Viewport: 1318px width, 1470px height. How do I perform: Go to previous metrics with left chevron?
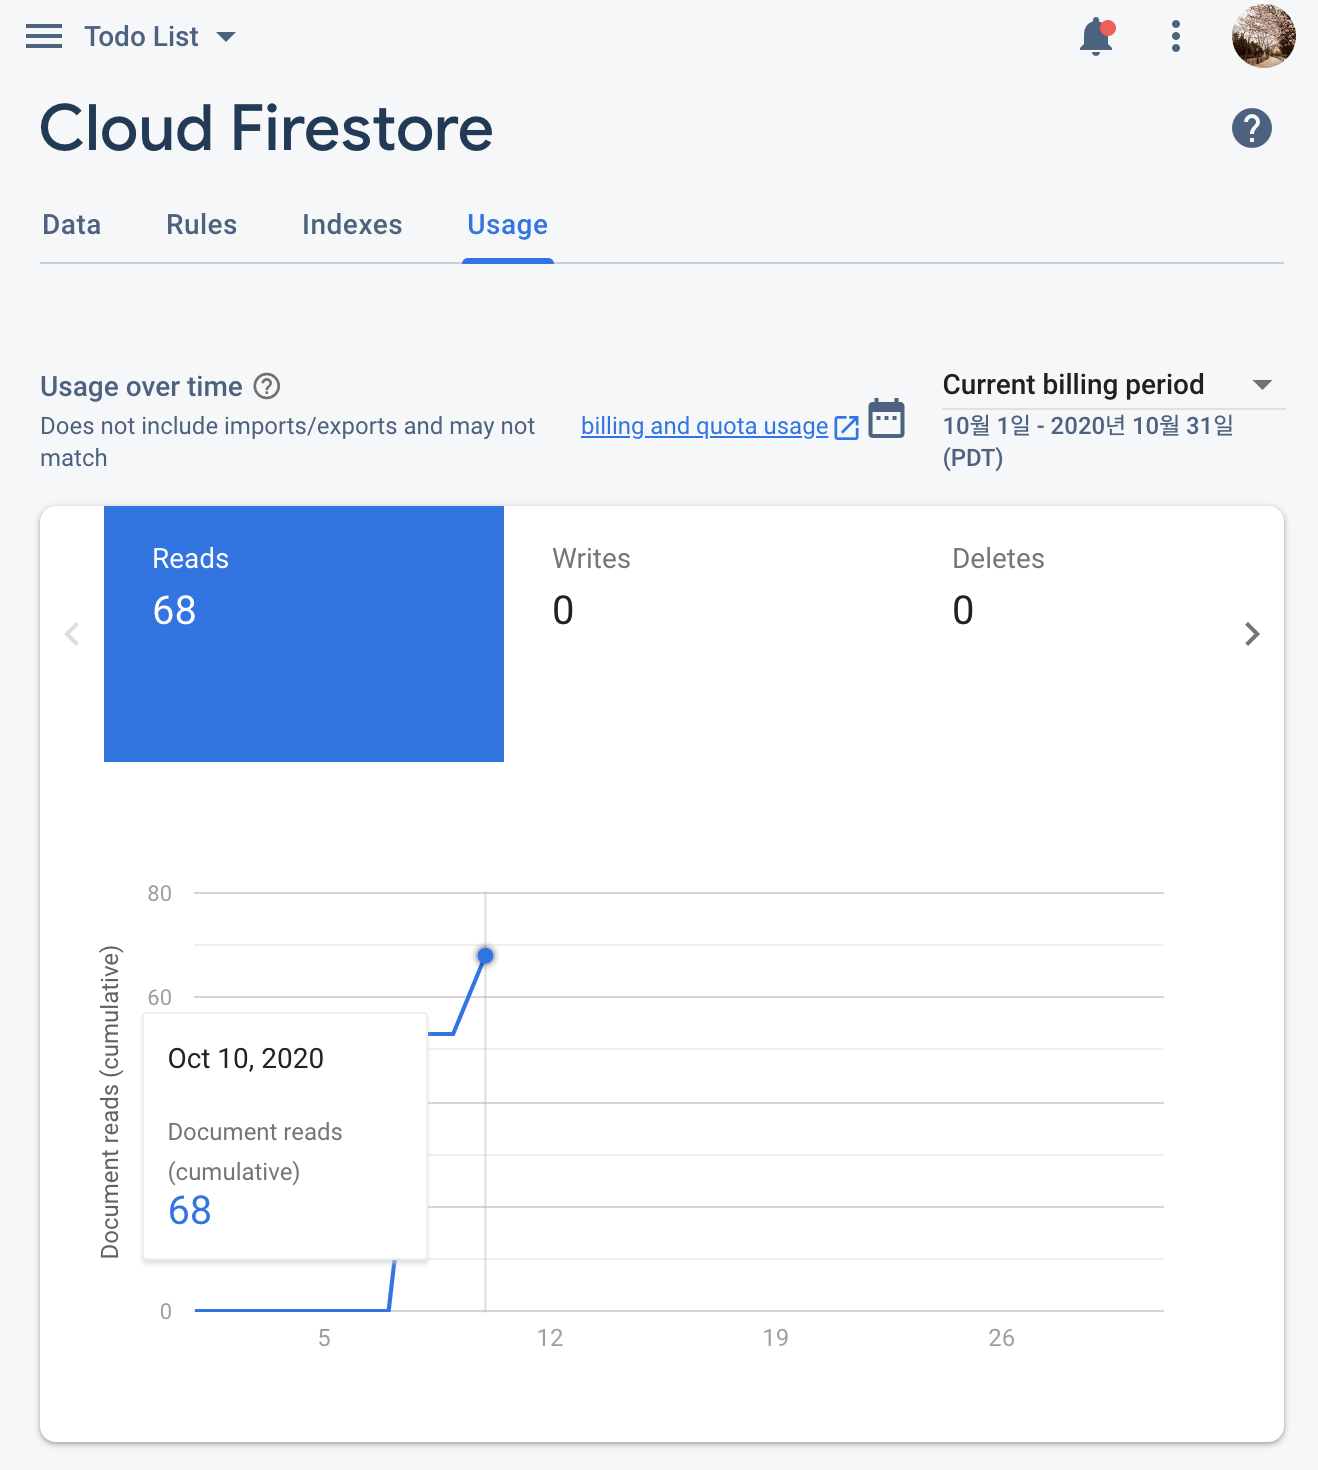(x=72, y=634)
